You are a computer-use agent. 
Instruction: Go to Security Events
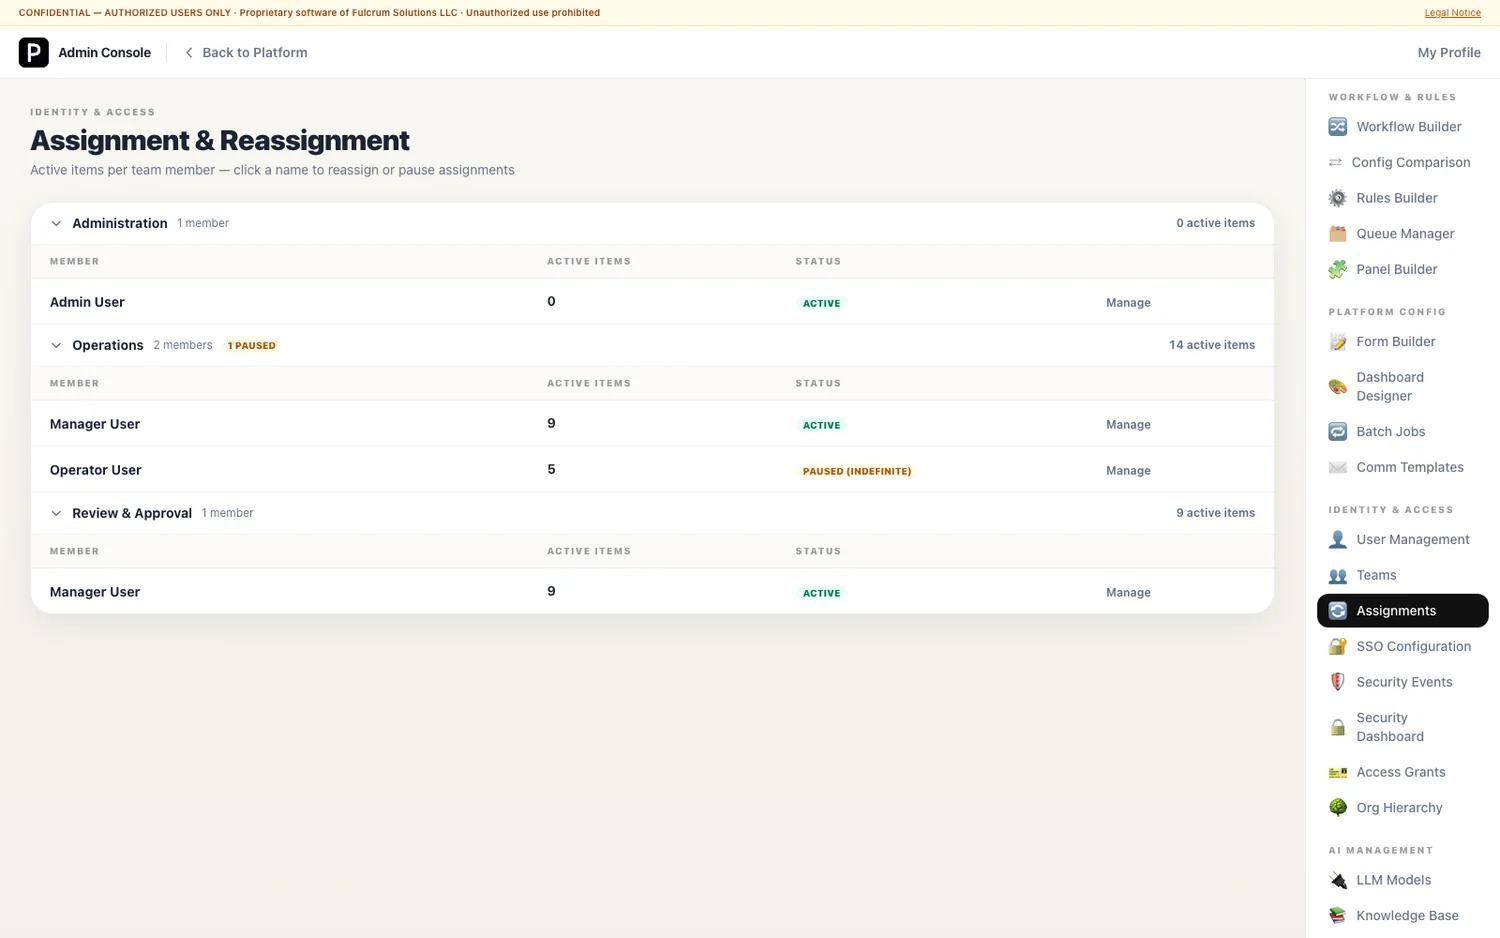1402,682
